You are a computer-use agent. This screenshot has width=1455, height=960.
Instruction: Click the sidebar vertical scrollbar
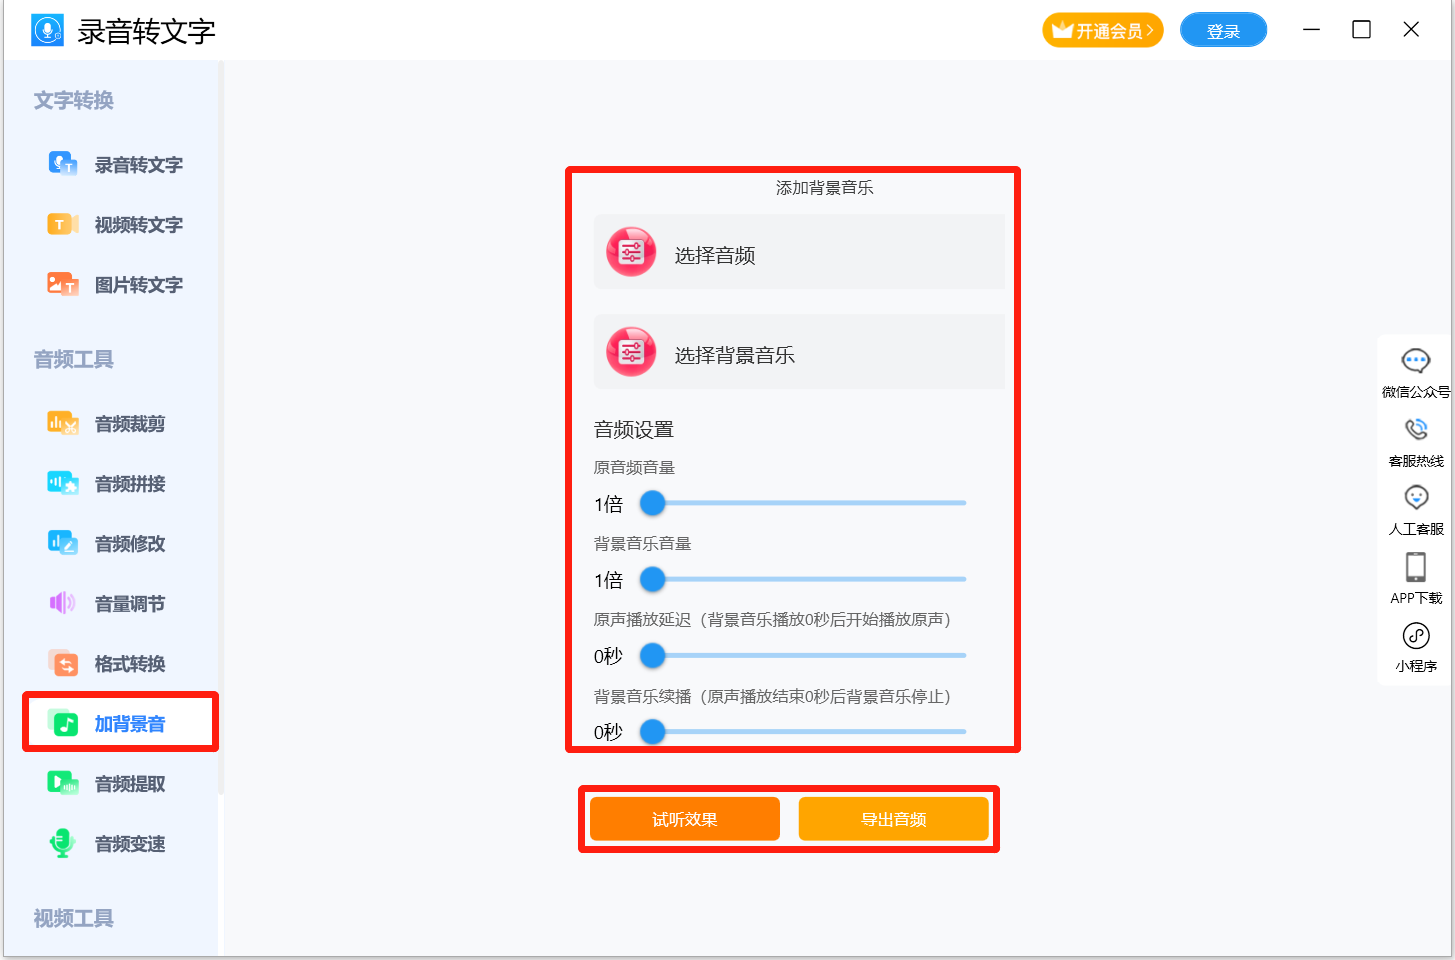click(221, 428)
